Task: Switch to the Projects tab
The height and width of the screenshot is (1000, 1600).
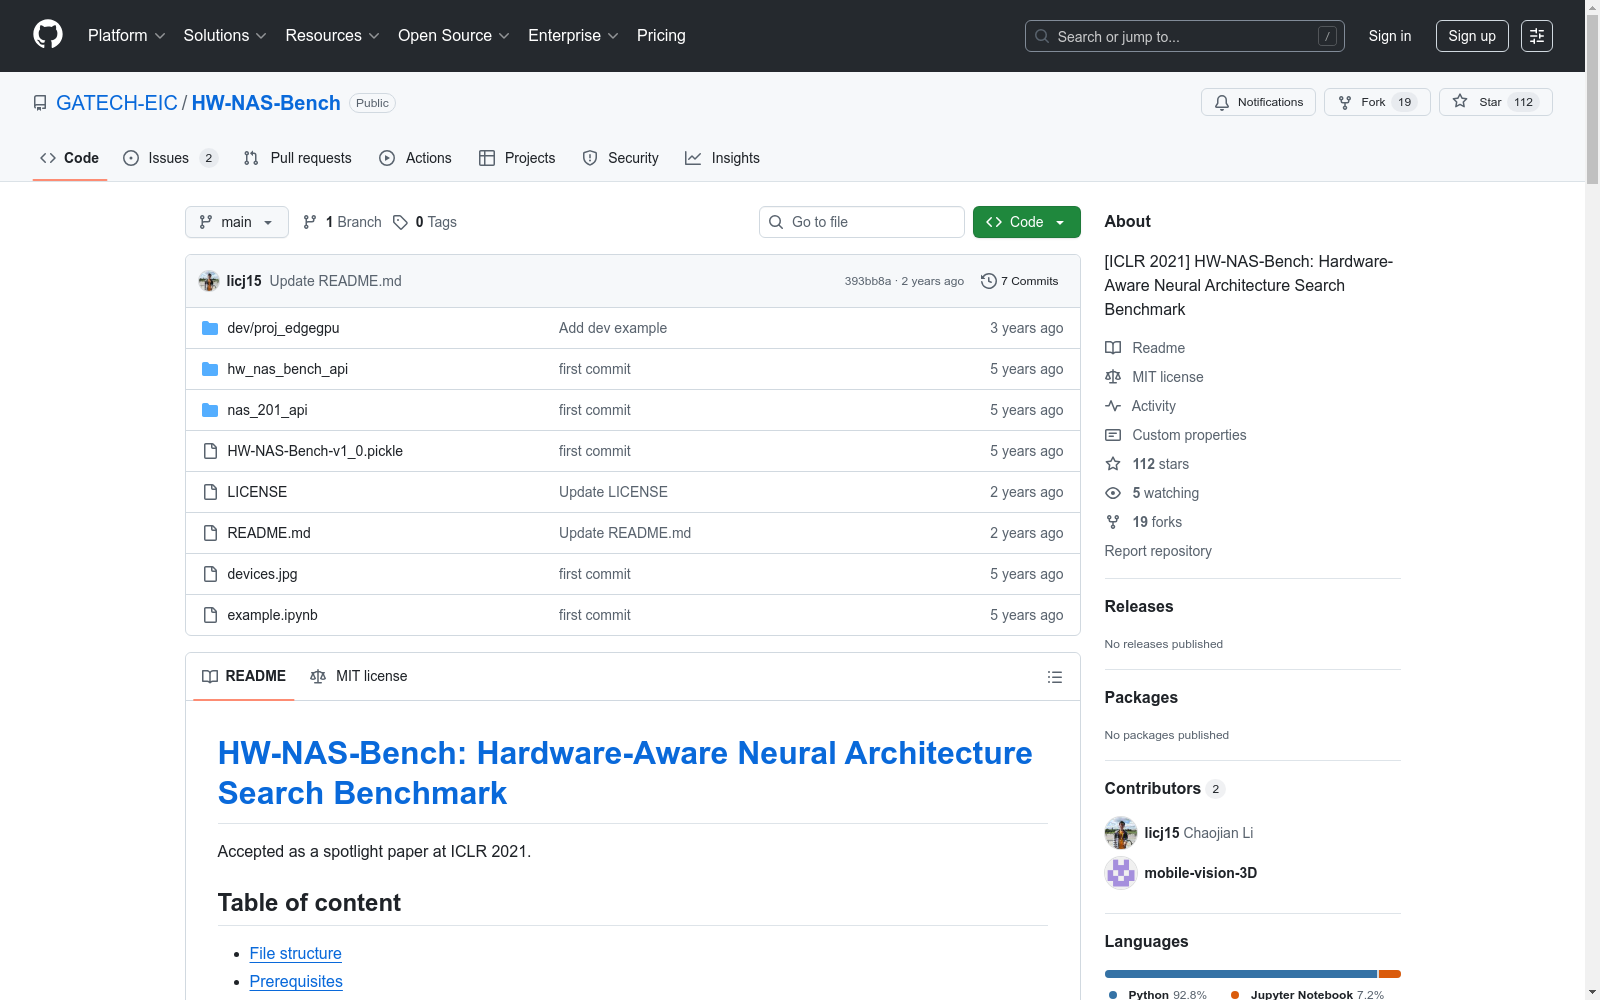Action: pos(517,158)
